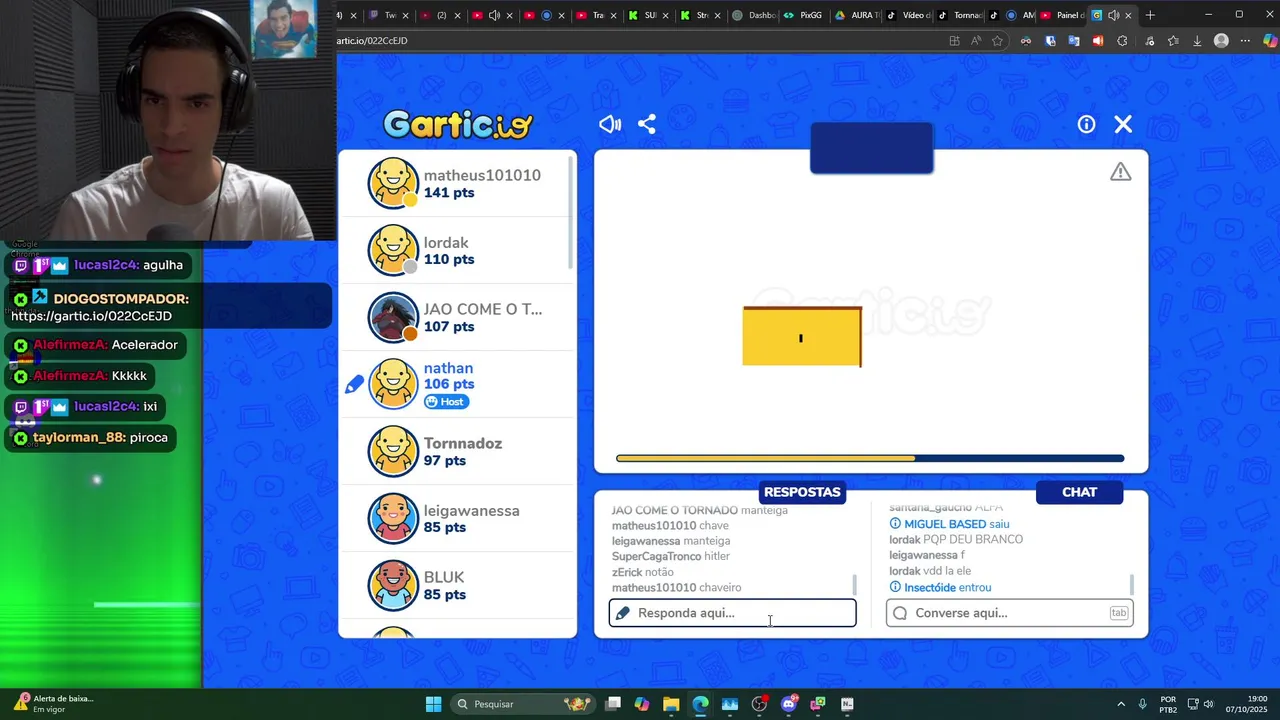Switch to the PixGG browser tab
The width and height of the screenshot is (1280, 720).
pos(803,15)
